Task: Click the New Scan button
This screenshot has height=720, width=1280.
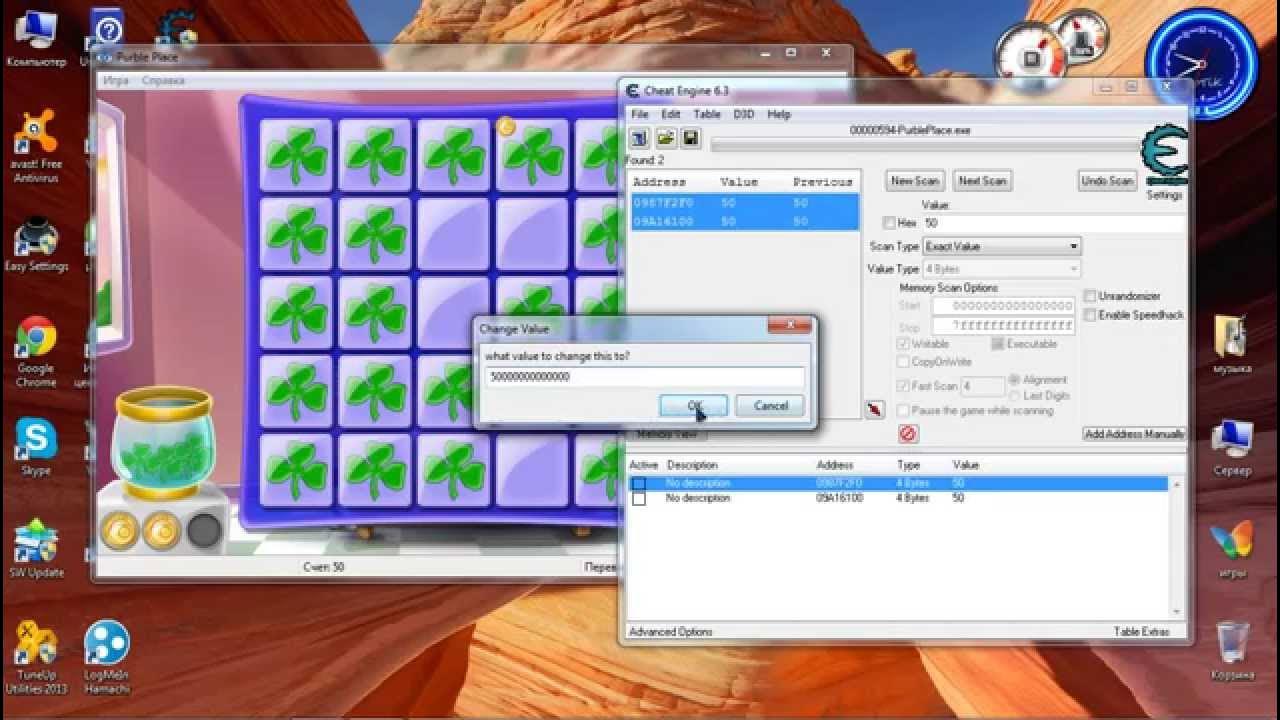Action: click(x=915, y=181)
